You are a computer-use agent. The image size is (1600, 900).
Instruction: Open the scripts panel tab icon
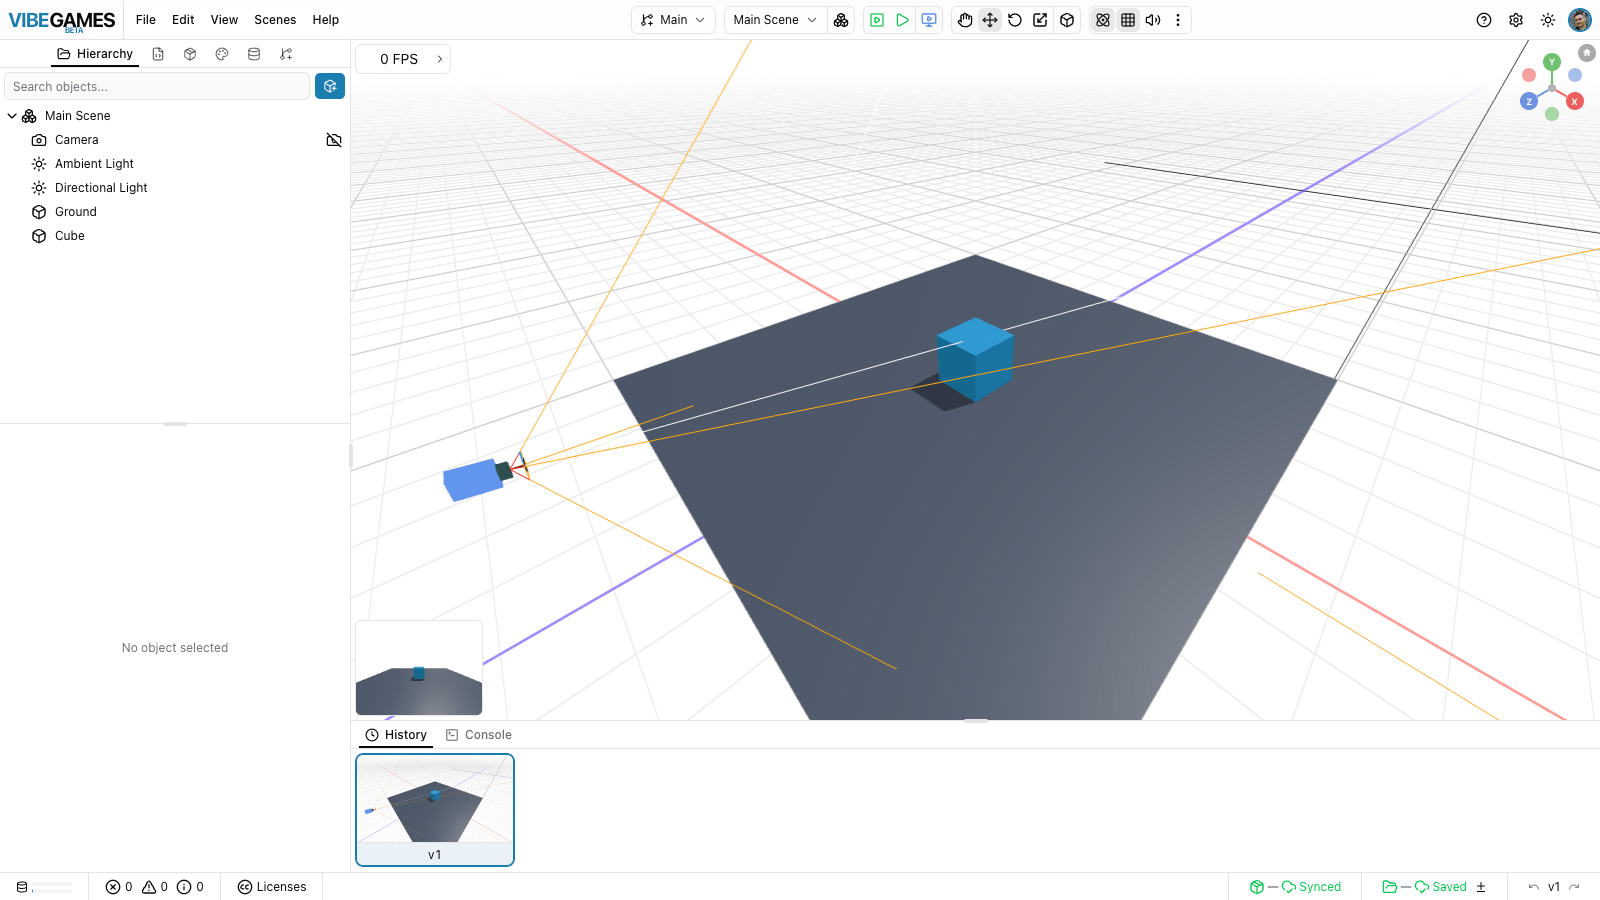click(x=158, y=54)
